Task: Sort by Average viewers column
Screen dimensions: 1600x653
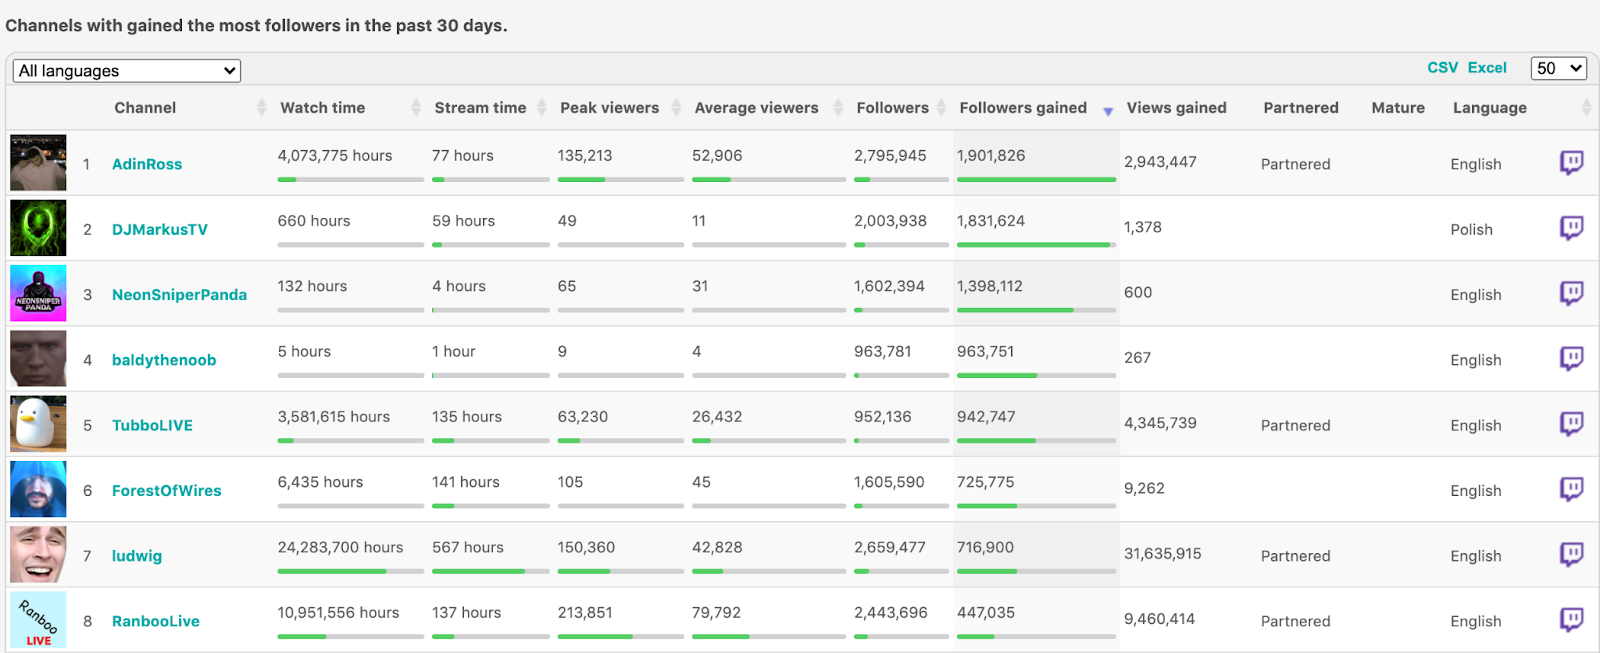Action: point(756,108)
